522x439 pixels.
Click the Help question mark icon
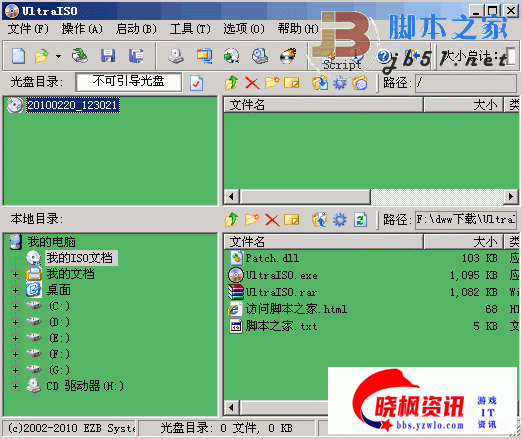click(383, 56)
